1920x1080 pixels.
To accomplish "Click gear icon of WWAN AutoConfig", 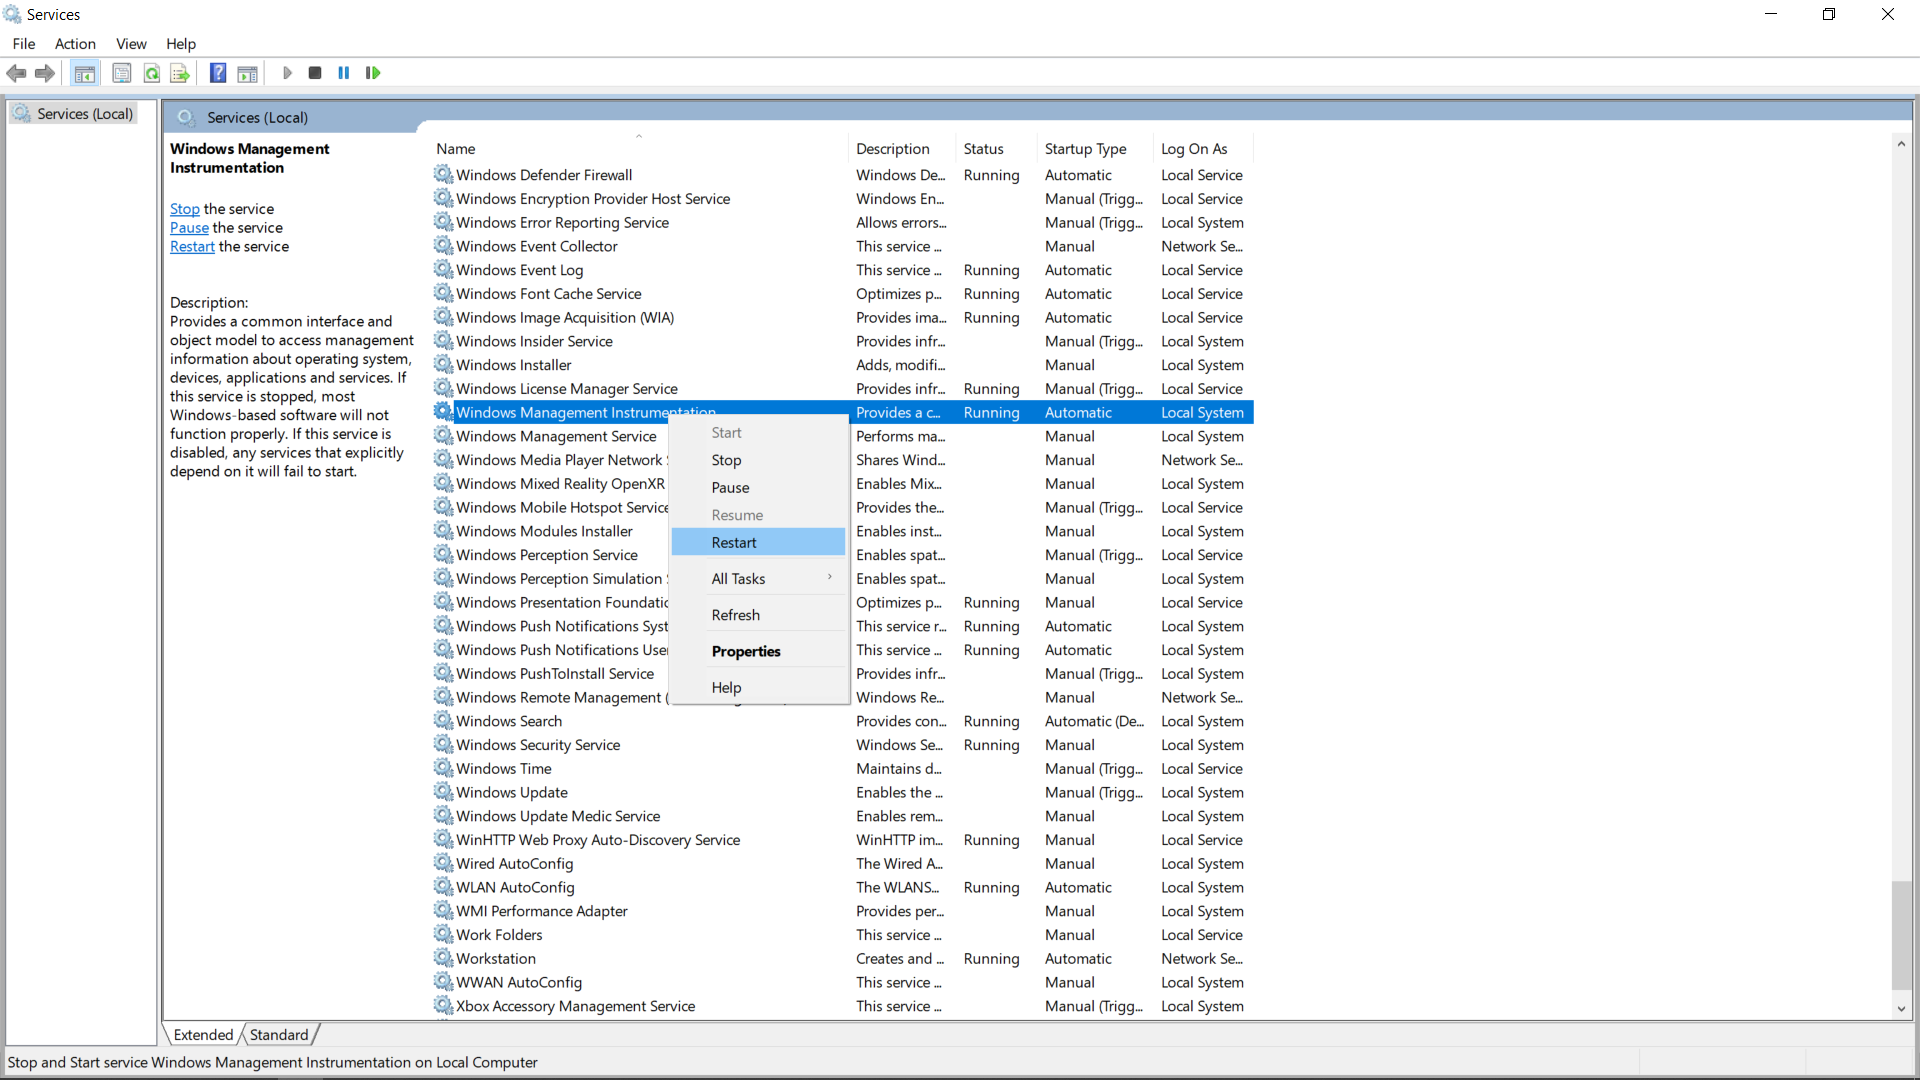I will [x=443, y=981].
